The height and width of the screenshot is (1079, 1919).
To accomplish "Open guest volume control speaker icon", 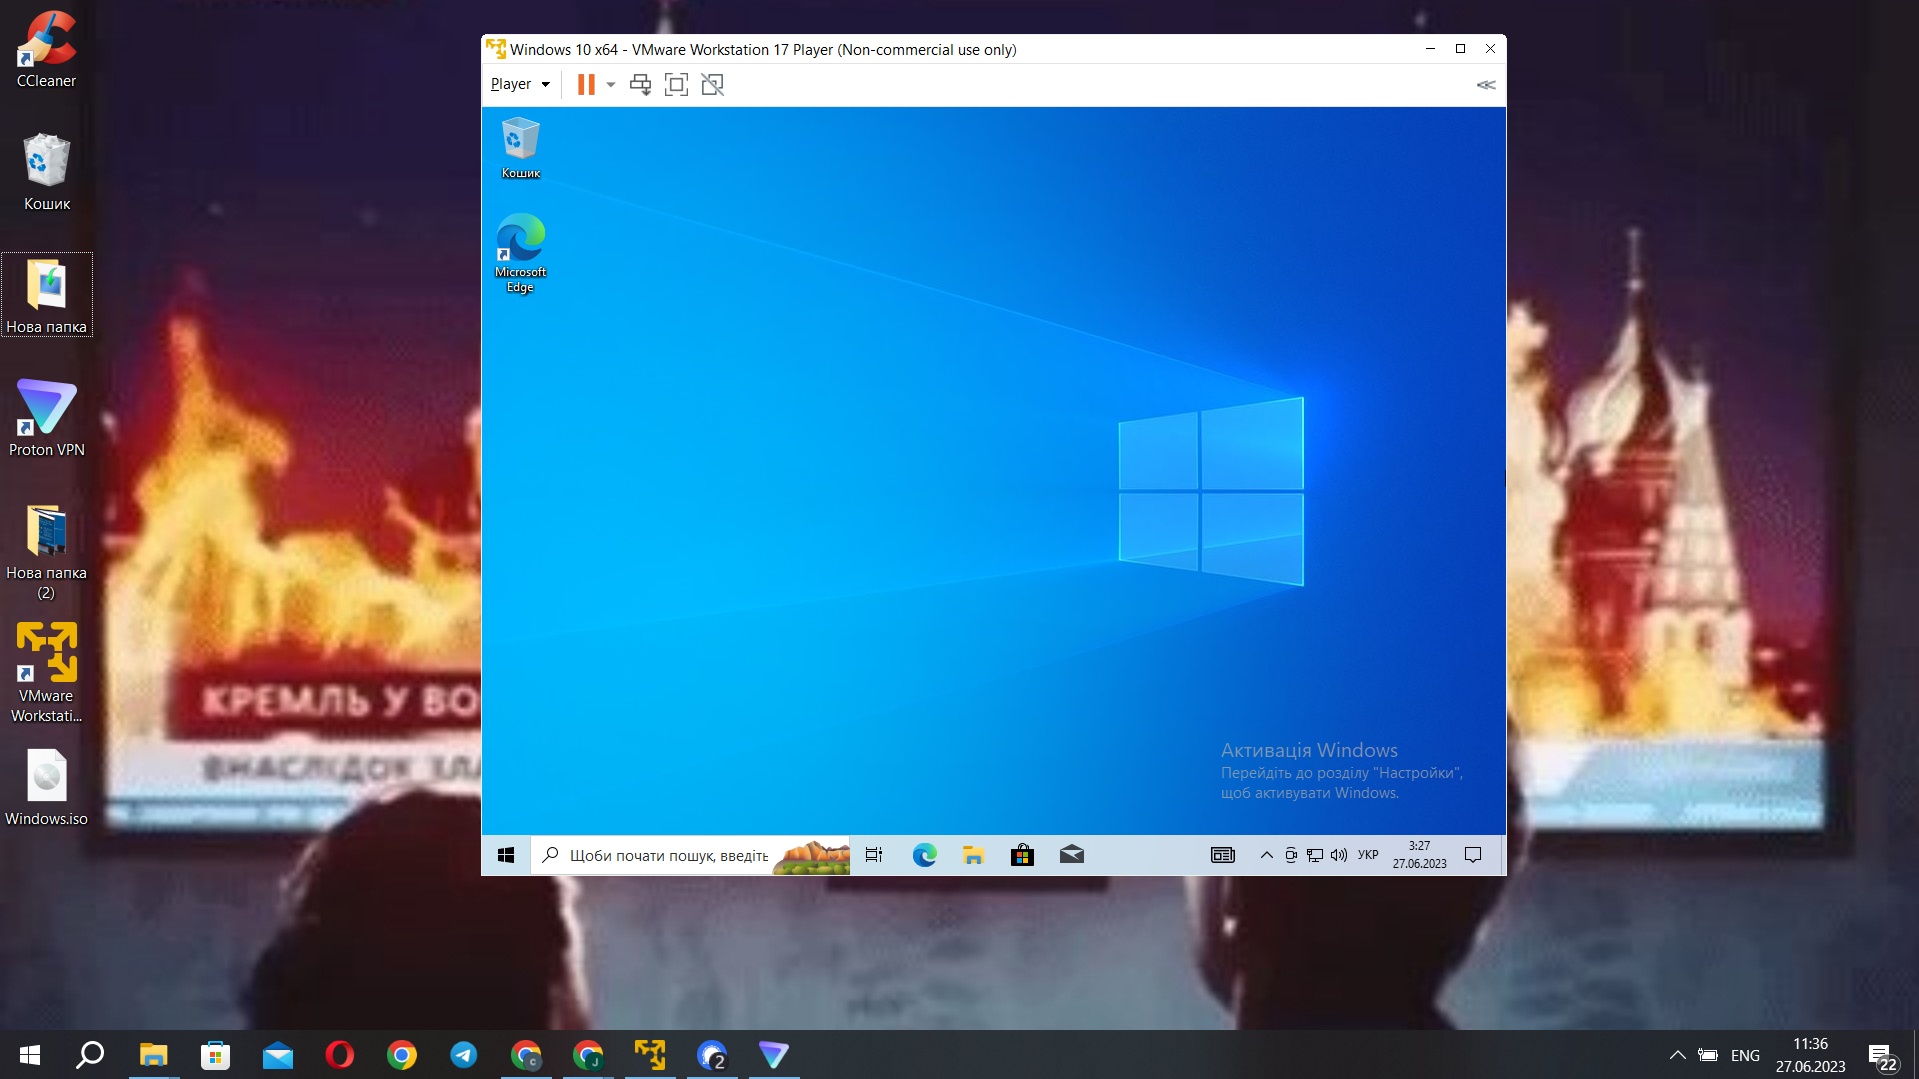I will point(1339,855).
